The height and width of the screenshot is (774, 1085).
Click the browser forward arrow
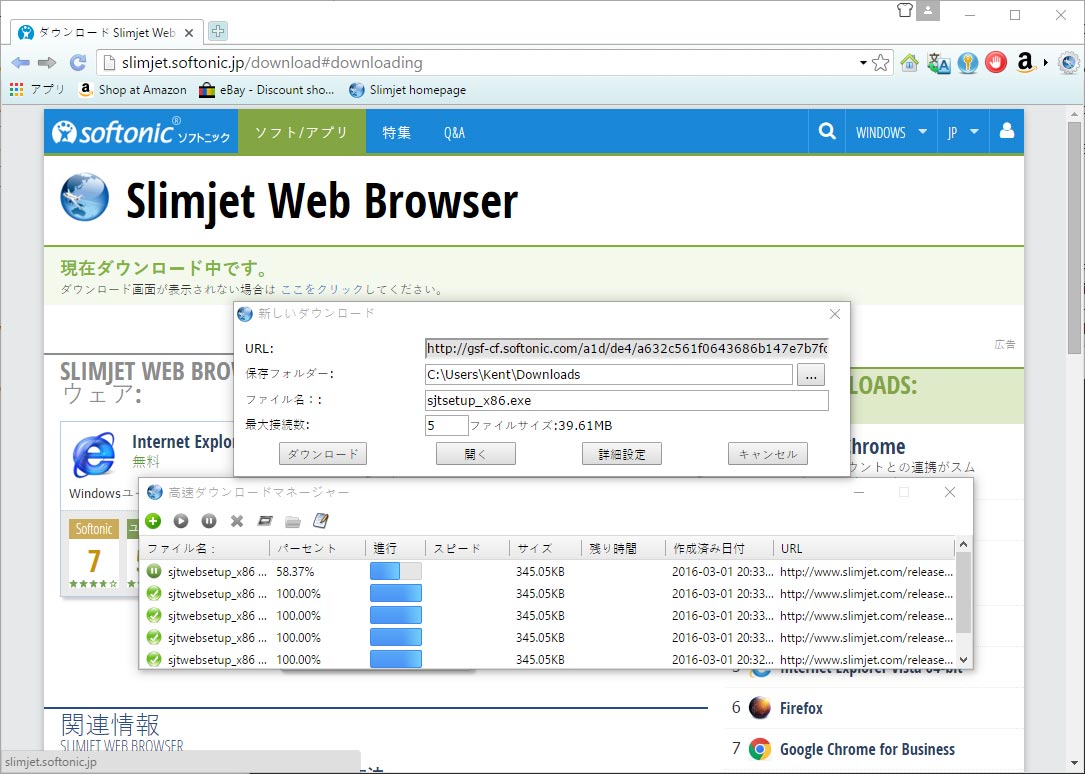[x=47, y=63]
